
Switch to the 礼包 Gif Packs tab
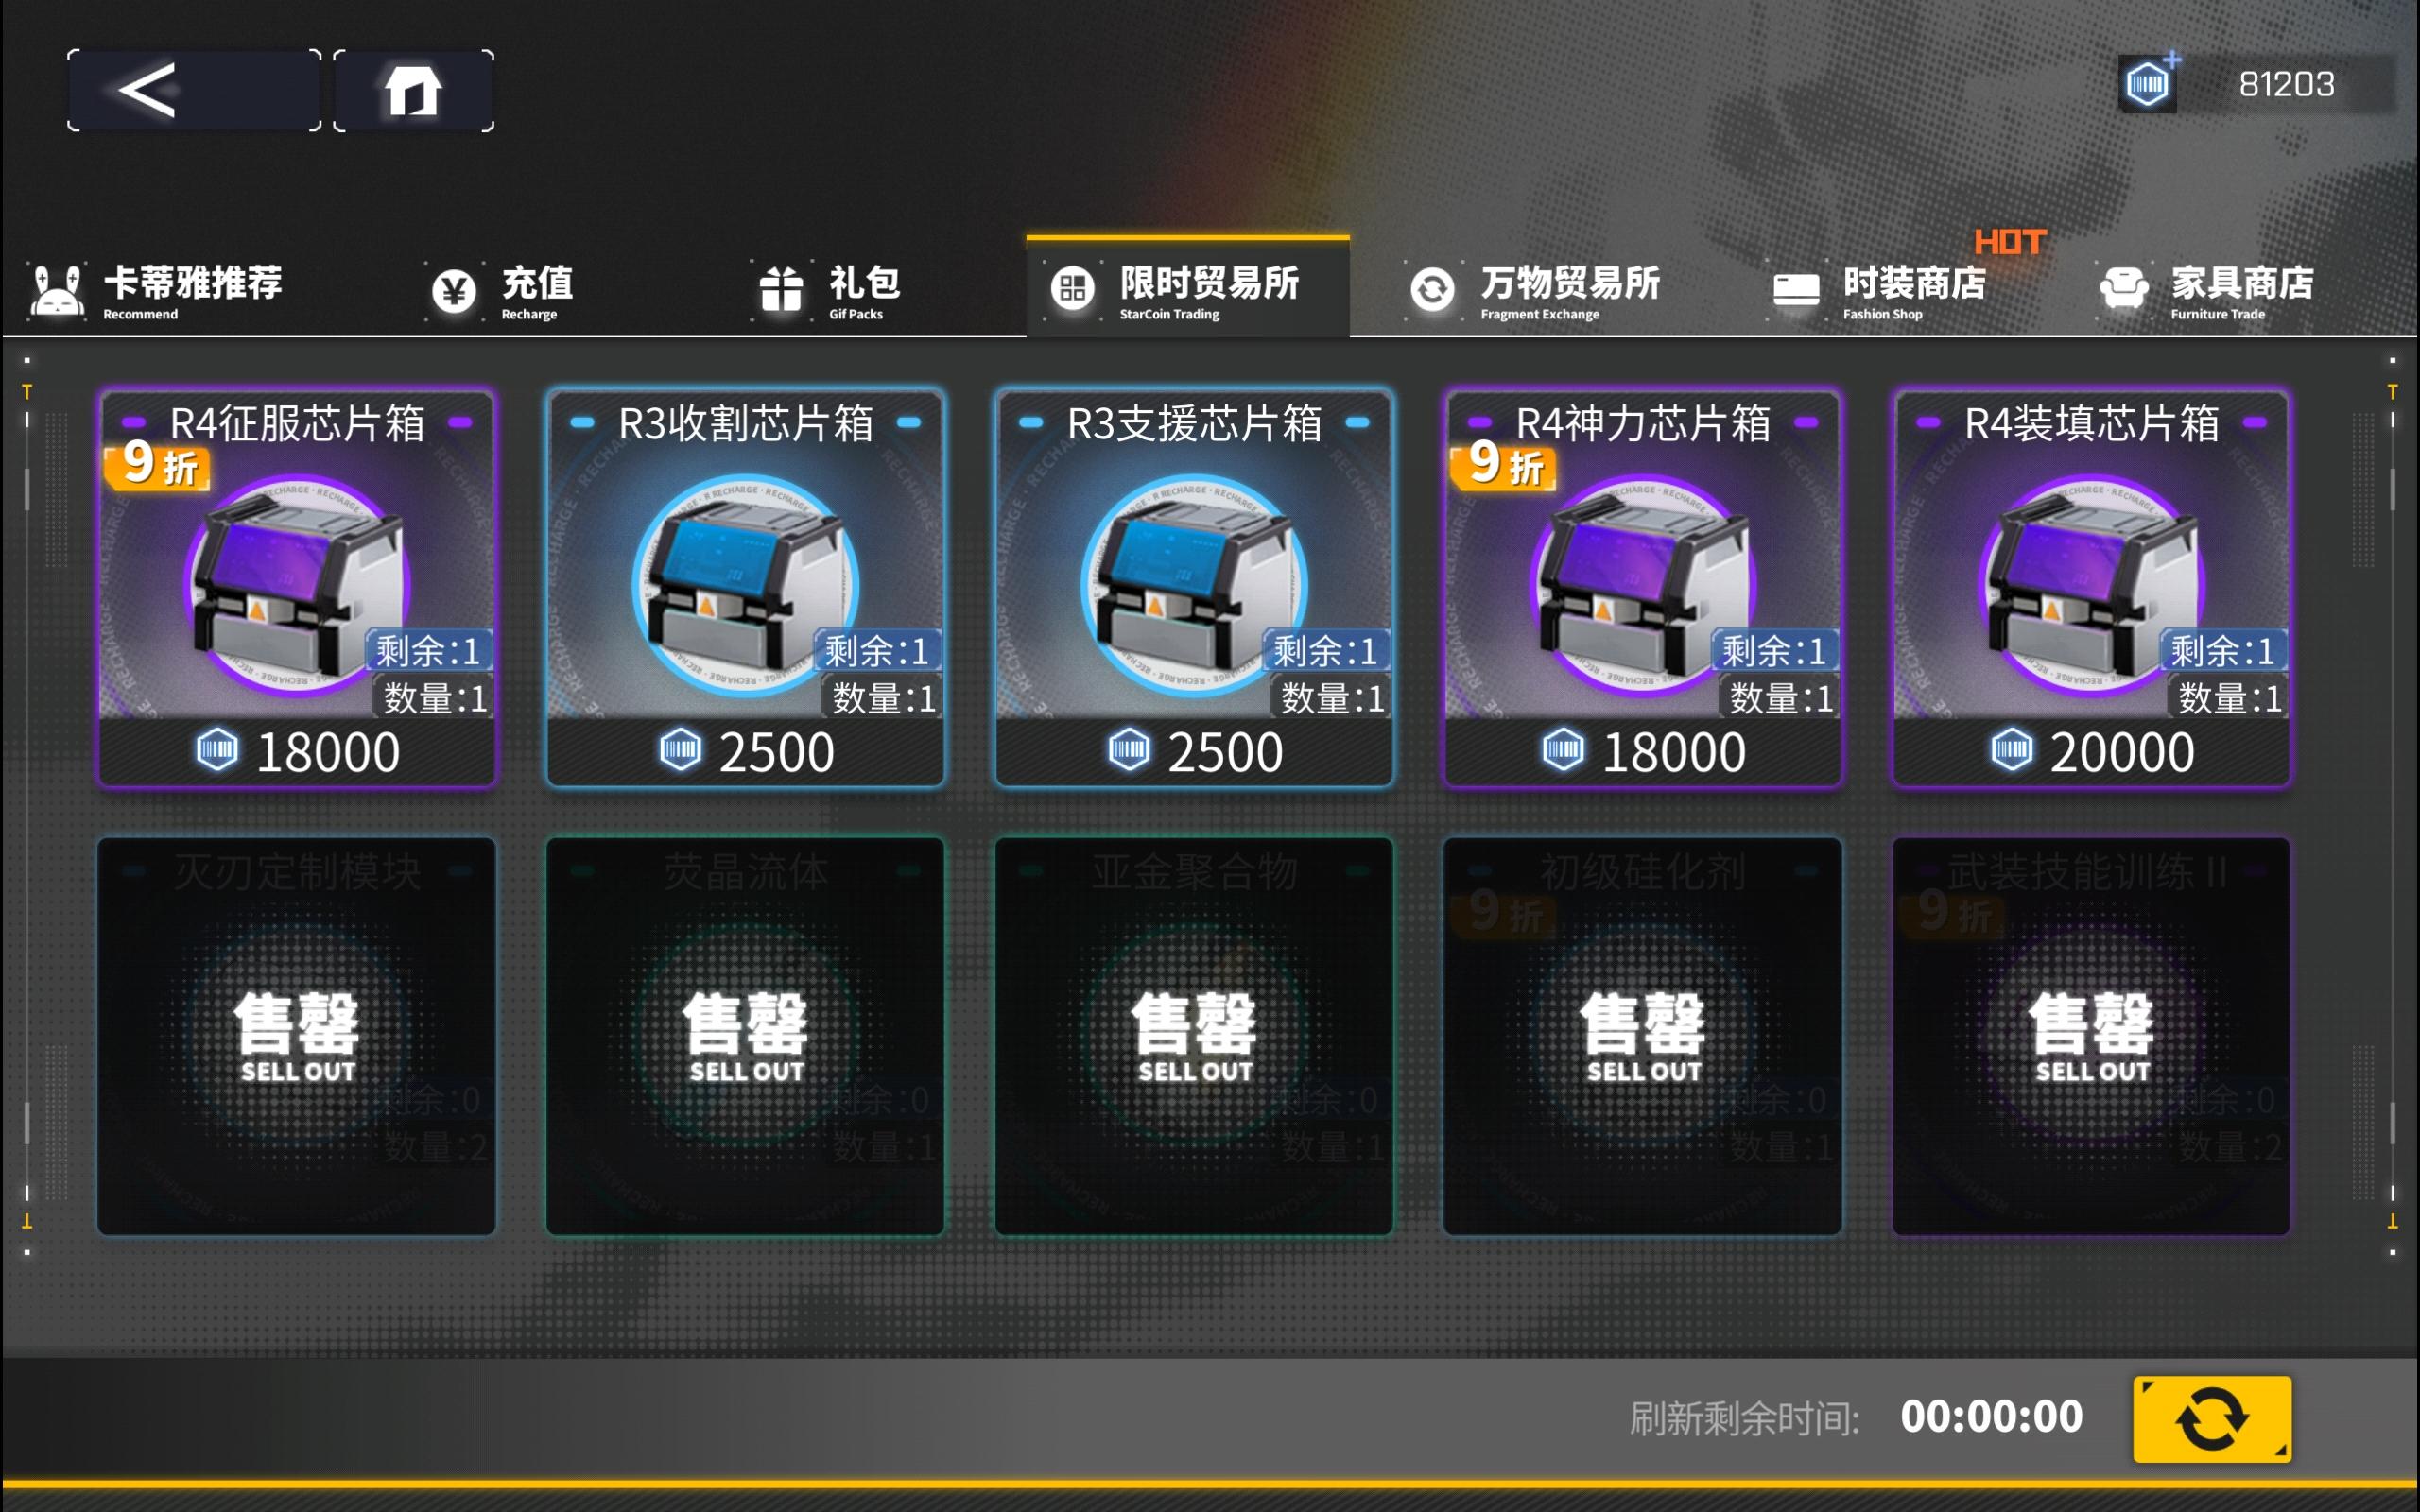pyautogui.click(x=829, y=290)
